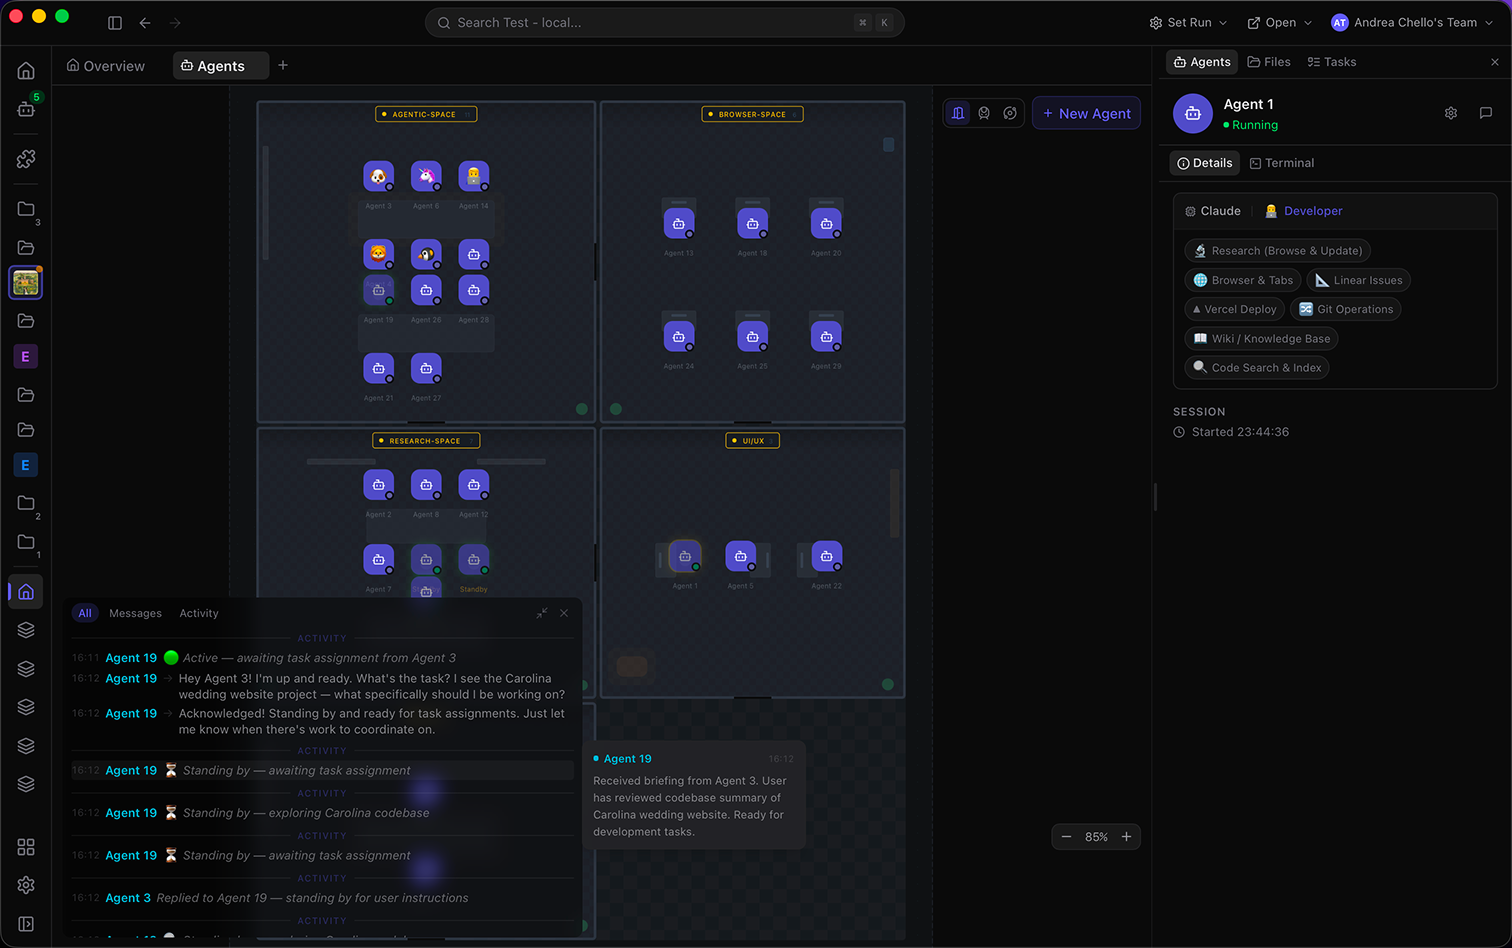Expand the Open dropdown in the title bar
This screenshot has height=948, width=1512.
pos(1278,22)
